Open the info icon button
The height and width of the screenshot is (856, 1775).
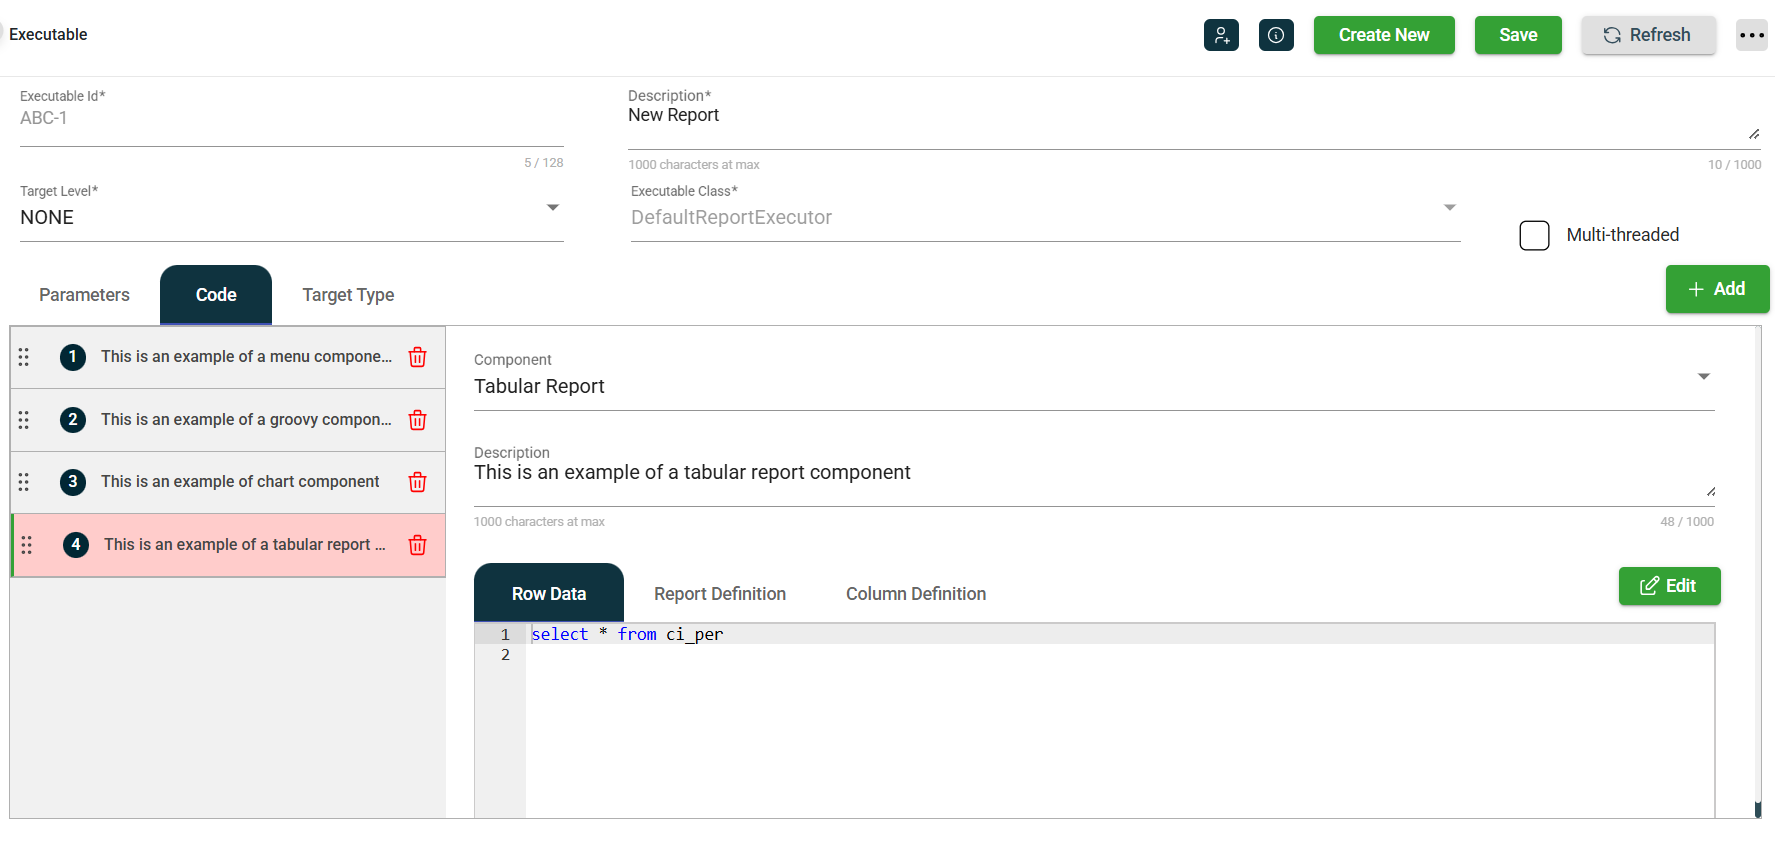[x=1276, y=35]
